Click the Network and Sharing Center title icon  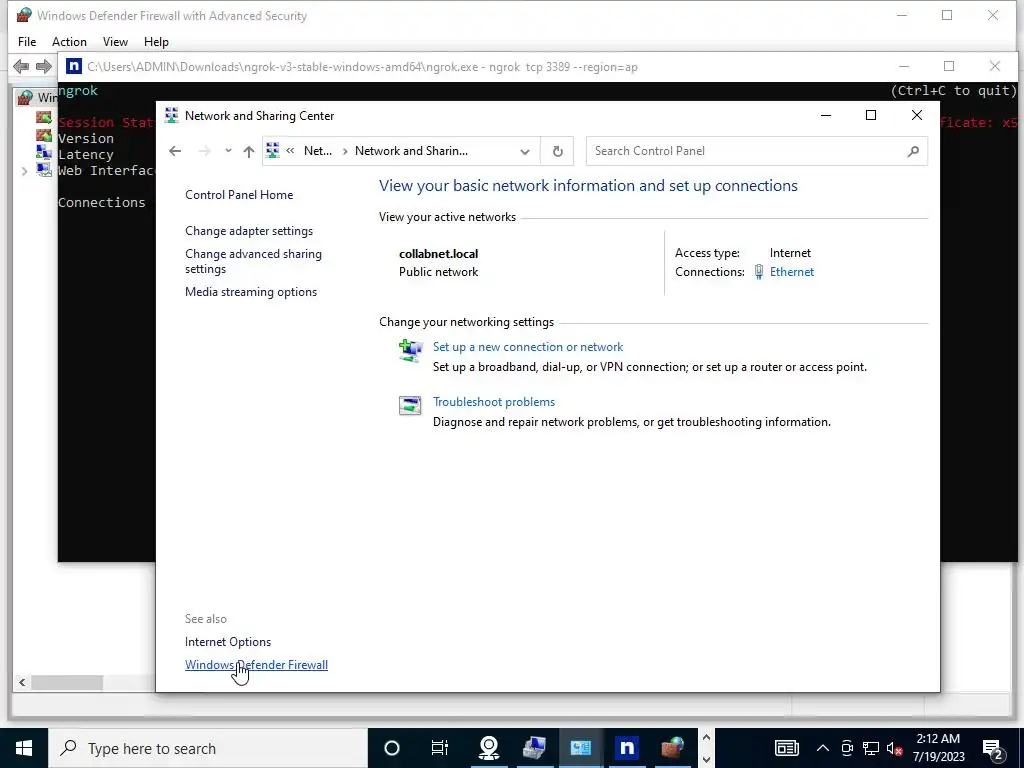171,116
